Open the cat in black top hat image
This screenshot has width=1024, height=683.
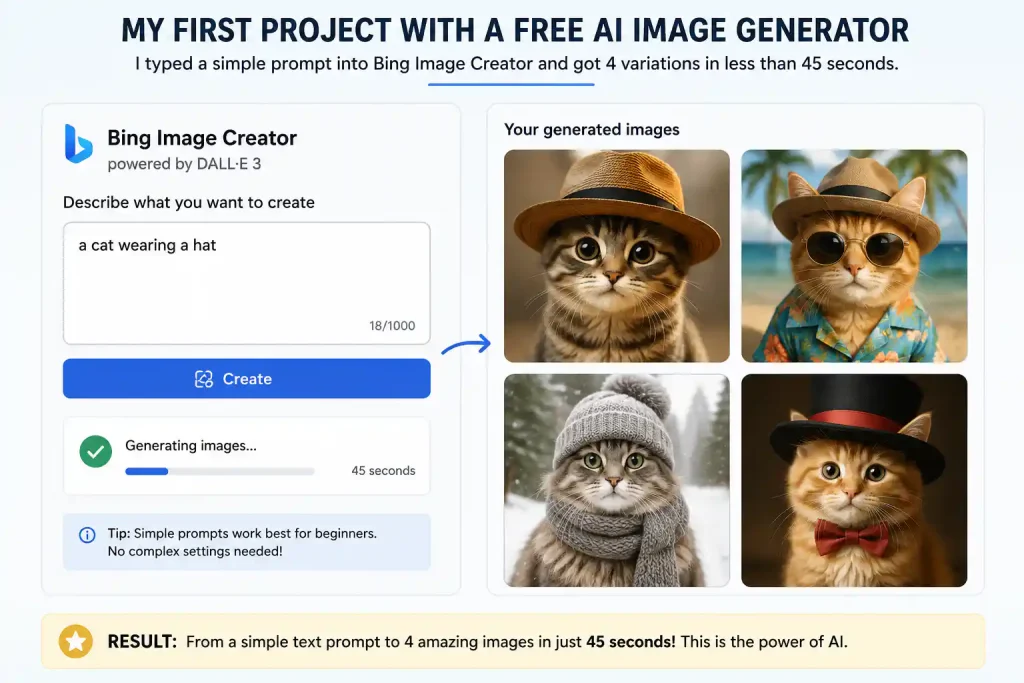click(x=854, y=480)
